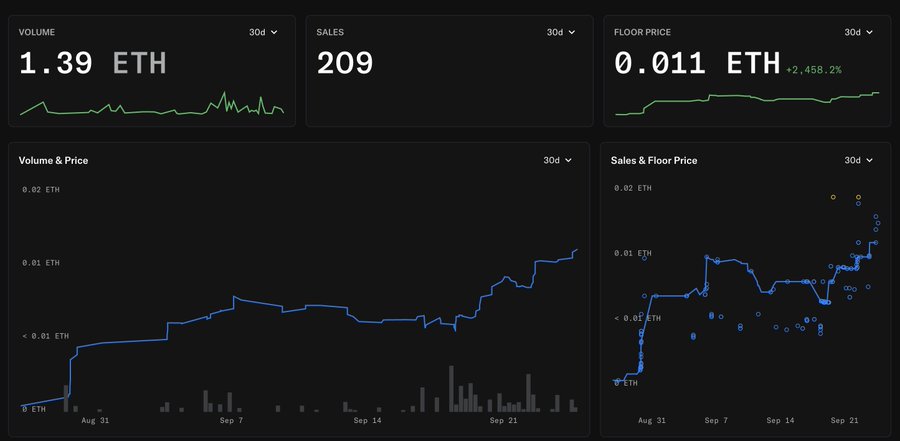Open the 30d dropdown on Volume card
900x441 pixels.
click(263, 32)
